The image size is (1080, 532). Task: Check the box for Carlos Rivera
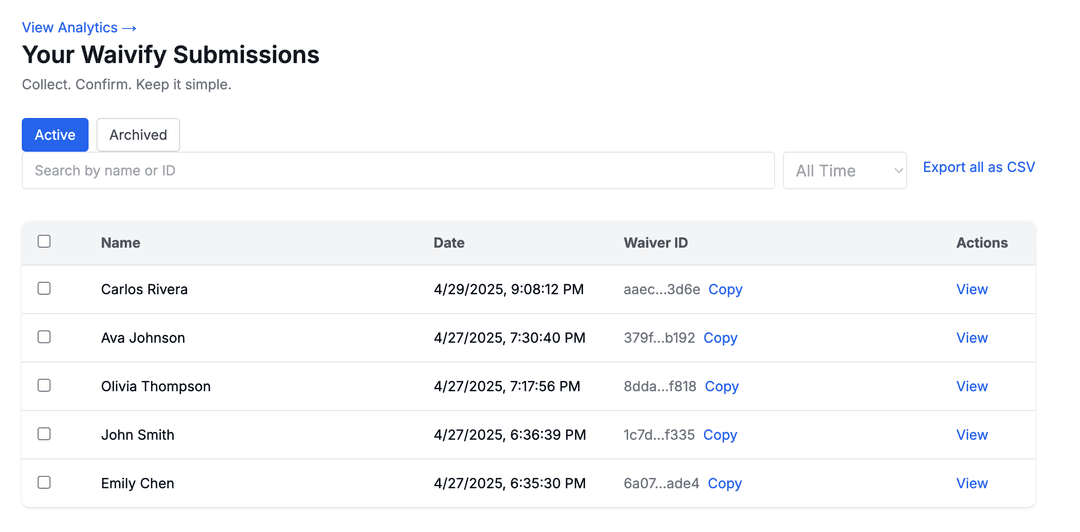tap(44, 289)
